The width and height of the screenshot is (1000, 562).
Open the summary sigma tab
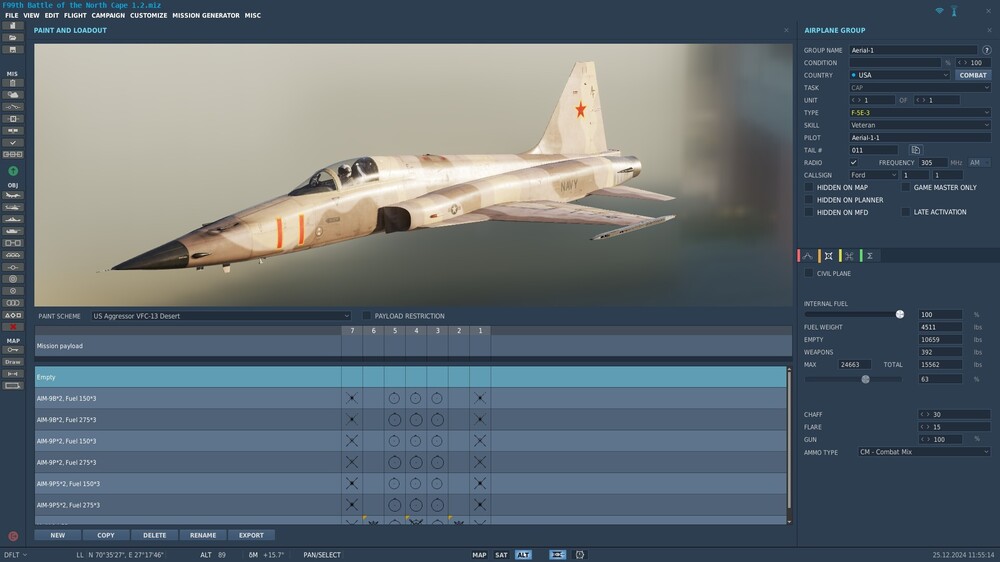pos(870,256)
